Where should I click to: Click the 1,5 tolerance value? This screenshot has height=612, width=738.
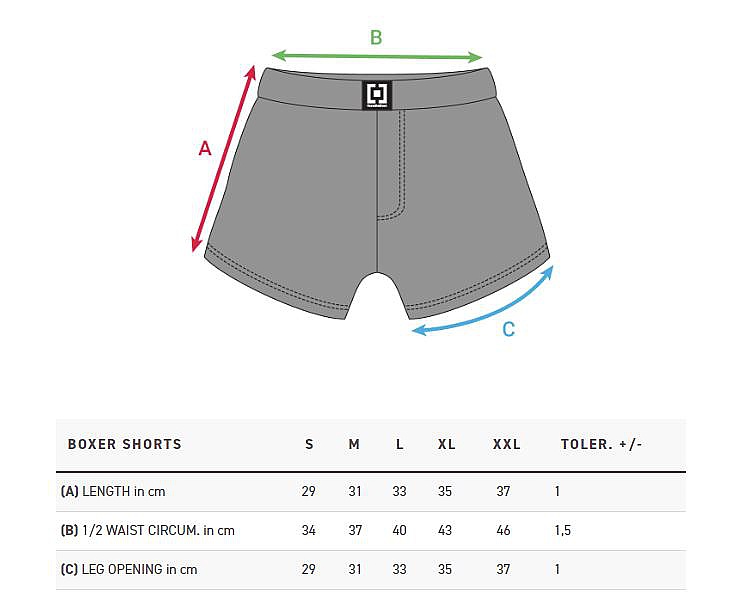(x=562, y=531)
